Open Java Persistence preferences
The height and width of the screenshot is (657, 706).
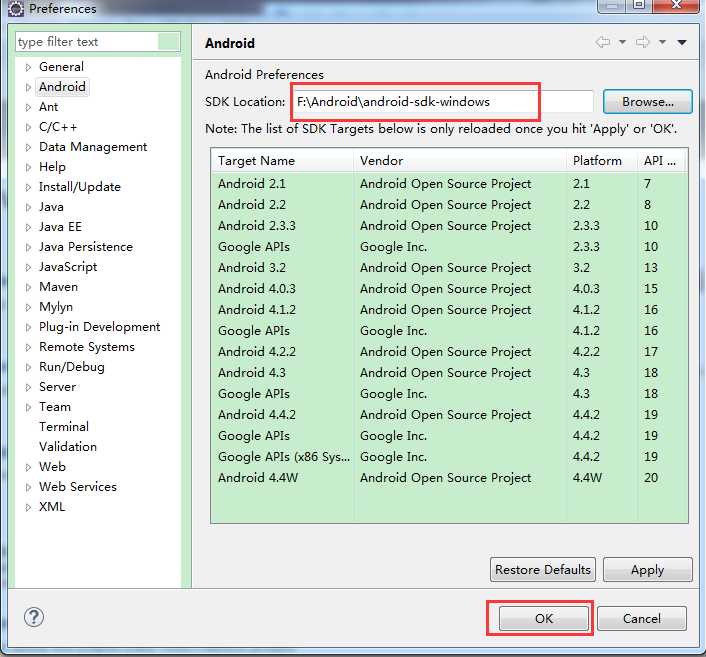coord(86,247)
